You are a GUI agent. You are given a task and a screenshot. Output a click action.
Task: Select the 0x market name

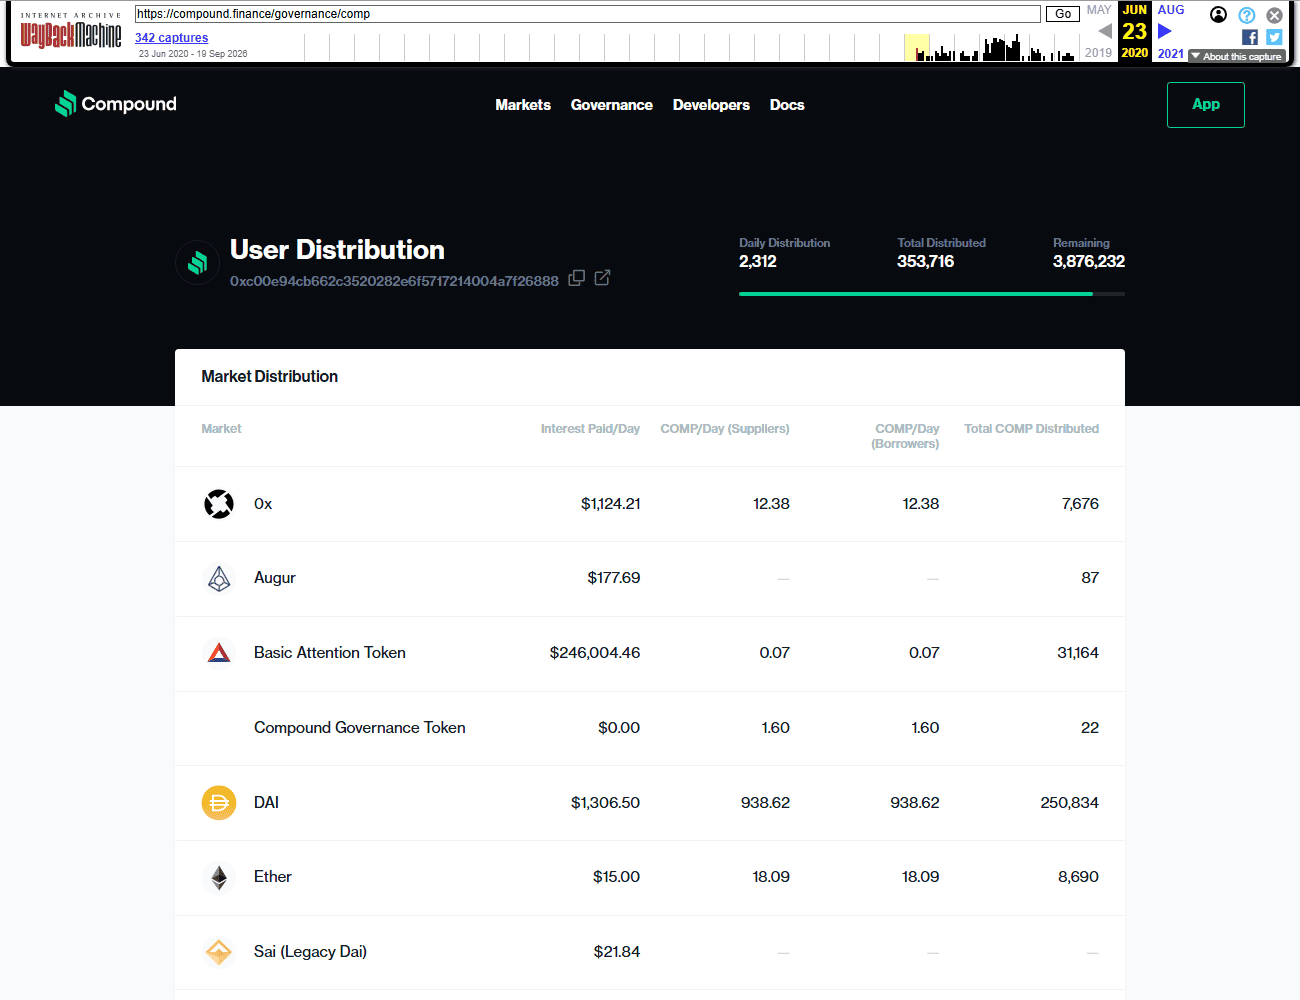tap(263, 504)
